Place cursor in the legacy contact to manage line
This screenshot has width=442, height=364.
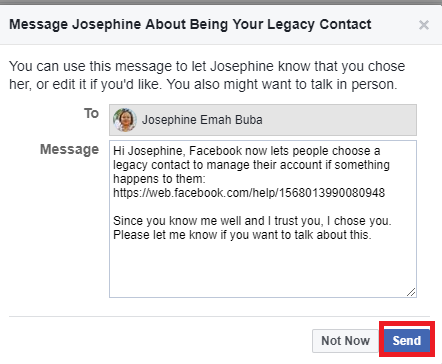point(251,165)
